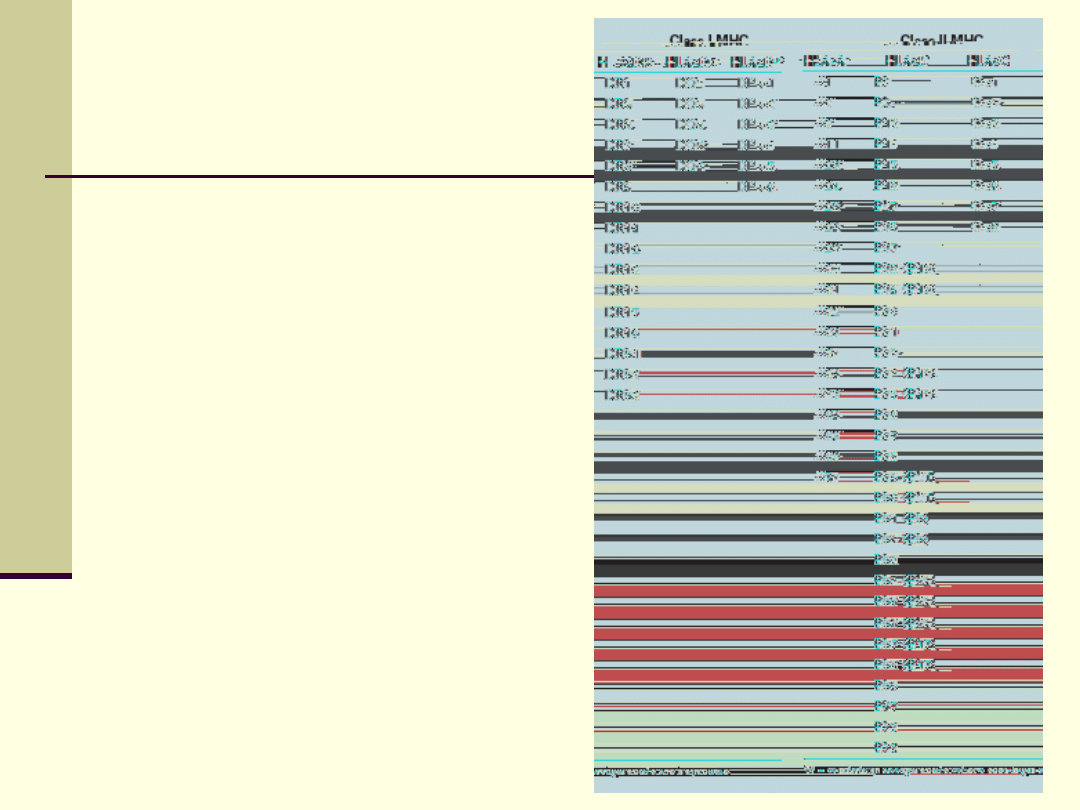
Task: Click the olive vertical sidebar band
Action: (x=36, y=280)
